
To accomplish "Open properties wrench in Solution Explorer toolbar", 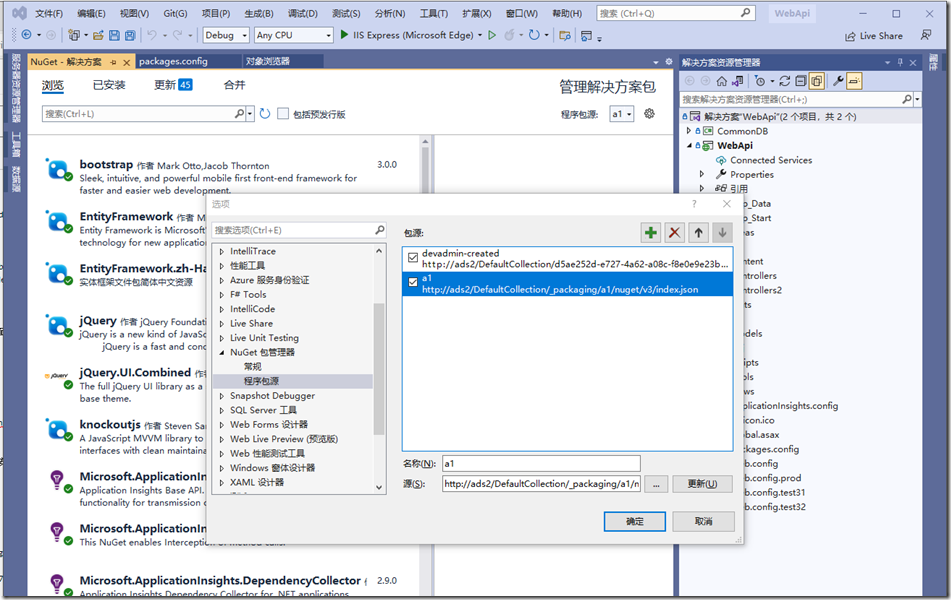I will pyautogui.click(x=838, y=81).
